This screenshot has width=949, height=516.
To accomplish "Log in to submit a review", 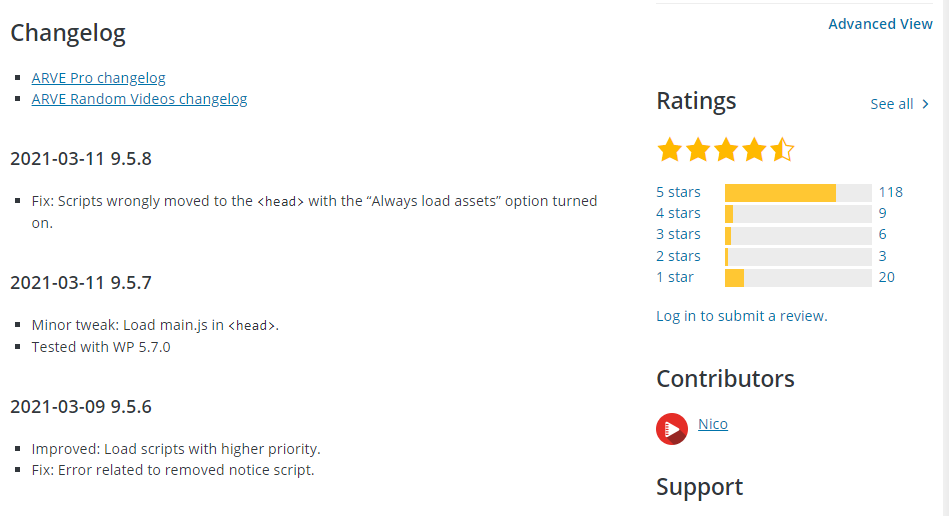I will tap(741, 316).
